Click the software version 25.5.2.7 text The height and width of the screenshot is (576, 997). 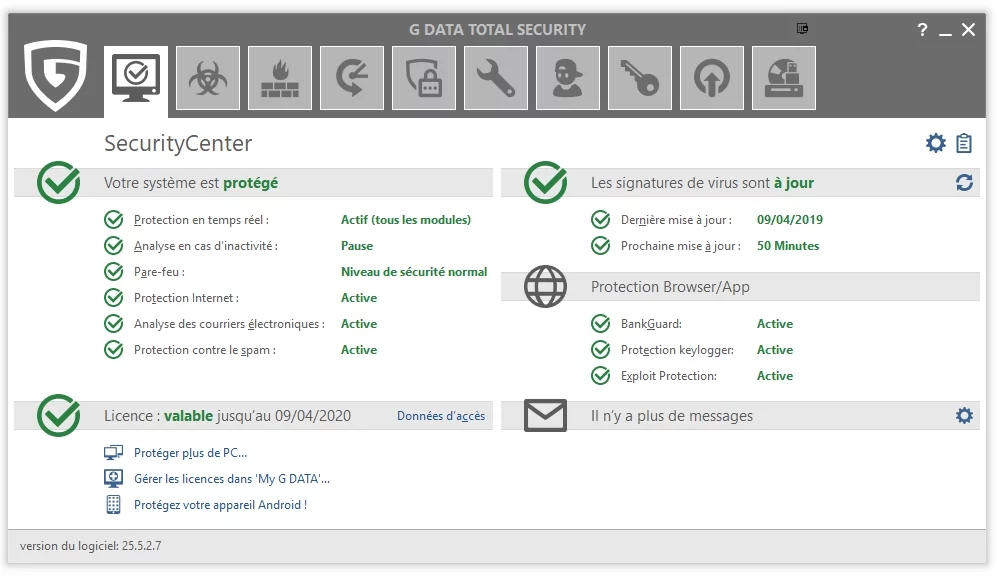[90, 545]
